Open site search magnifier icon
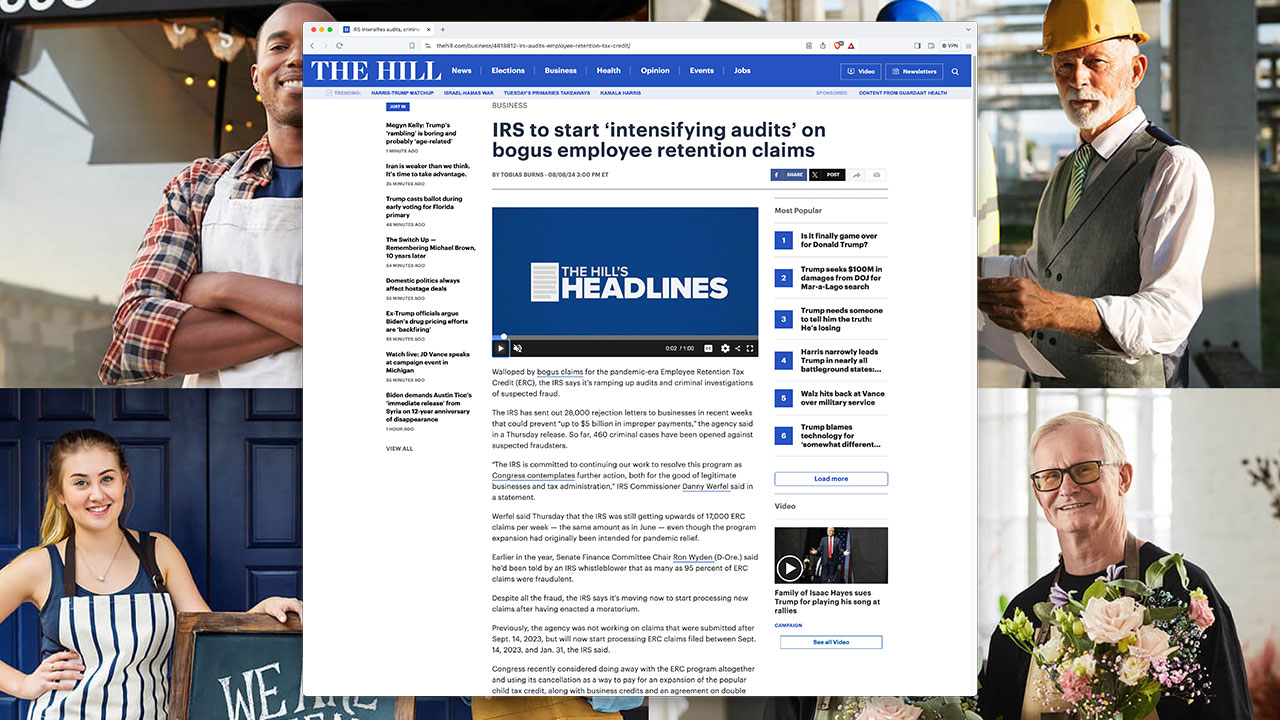The width and height of the screenshot is (1280, 720). click(x=955, y=72)
